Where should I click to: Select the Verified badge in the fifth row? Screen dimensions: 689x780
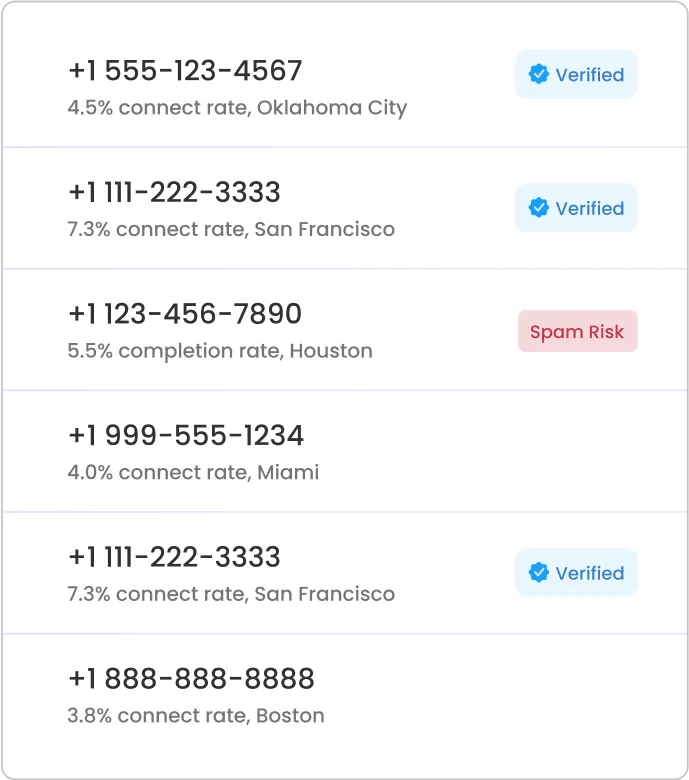576,572
